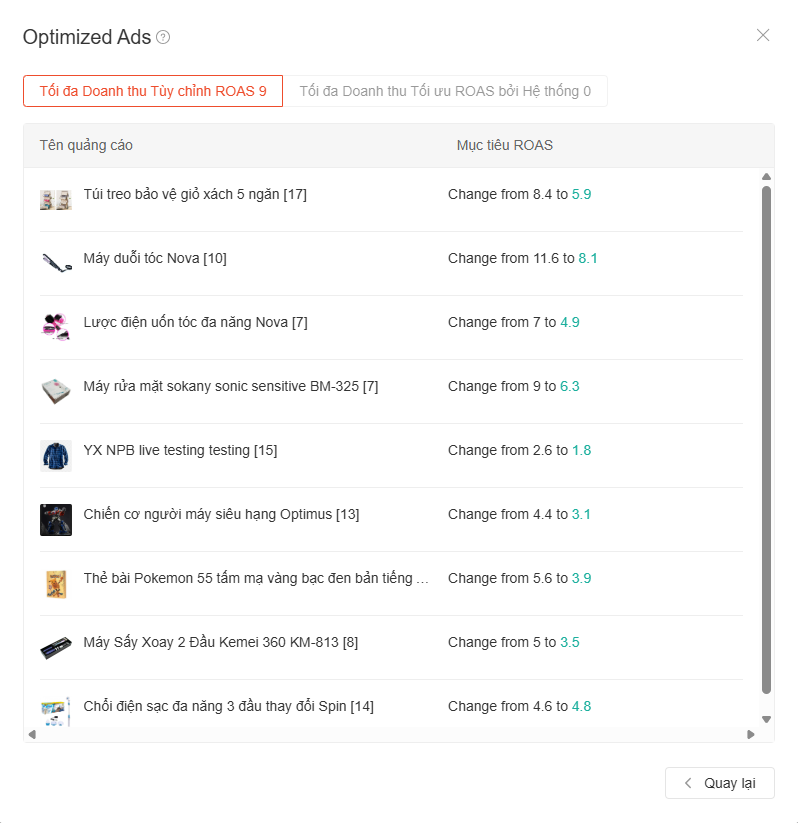
Task: Click the Optimus robot product thumbnail
Action: point(56,520)
